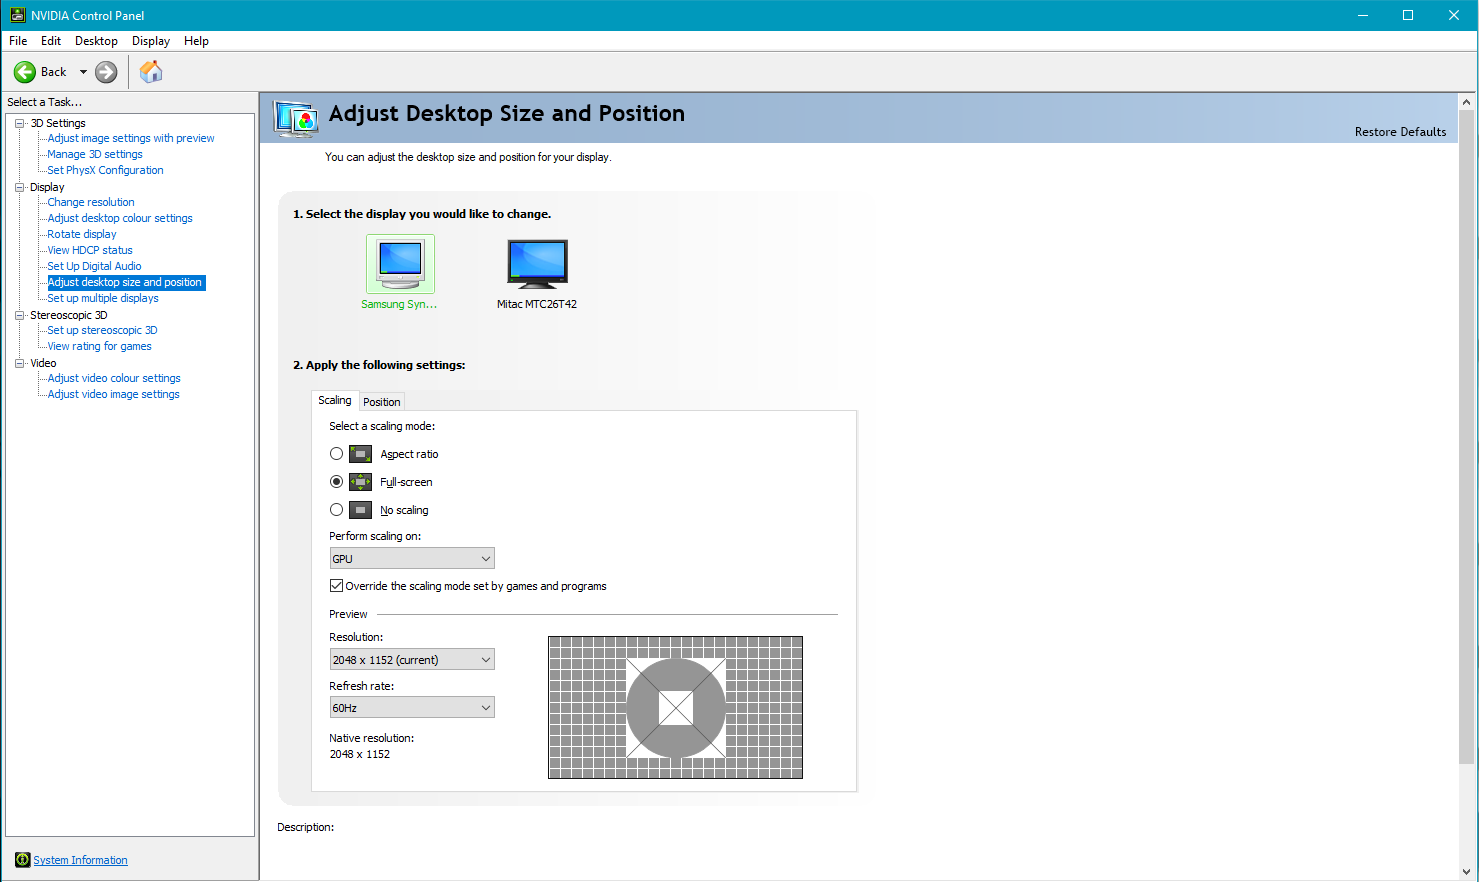This screenshot has width=1479, height=882.
Task: Click the Forward arrow icon
Action: tap(106, 72)
